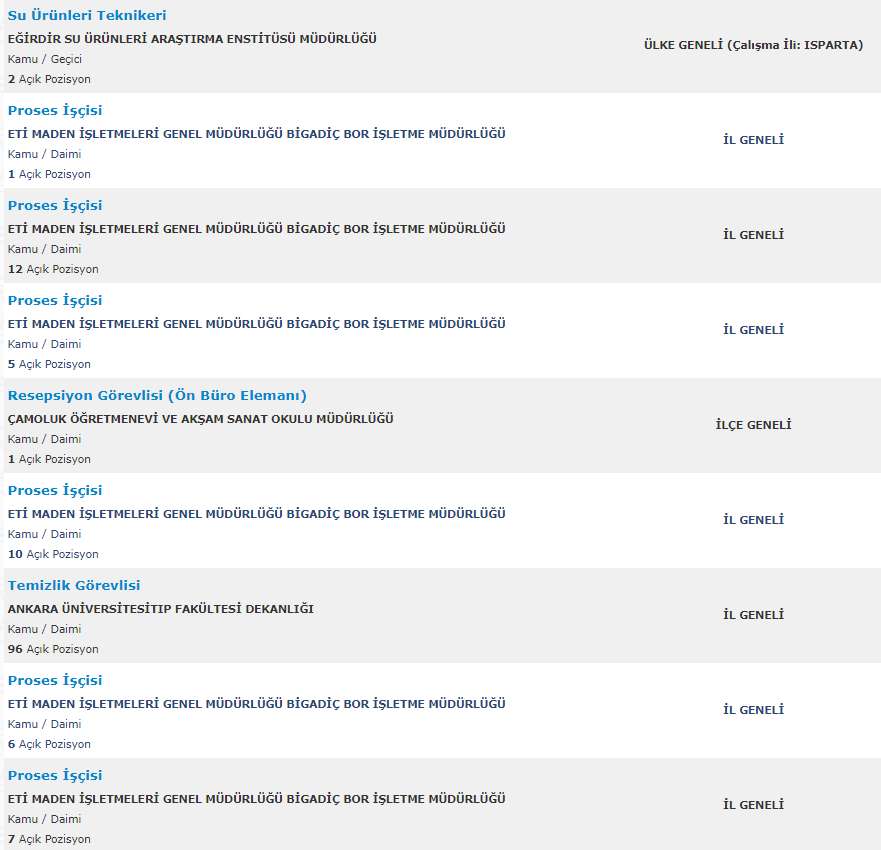Open Proses İşçisi listing with 10 Açık Pozisyon
Screen dimensions: 881x850
click(x=55, y=490)
